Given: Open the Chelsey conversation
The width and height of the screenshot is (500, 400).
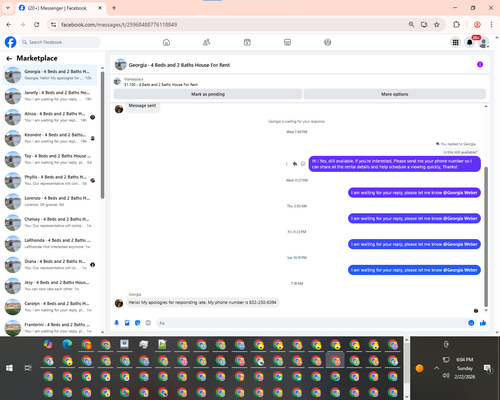Looking at the screenshot, I should (x=50, y=222).
